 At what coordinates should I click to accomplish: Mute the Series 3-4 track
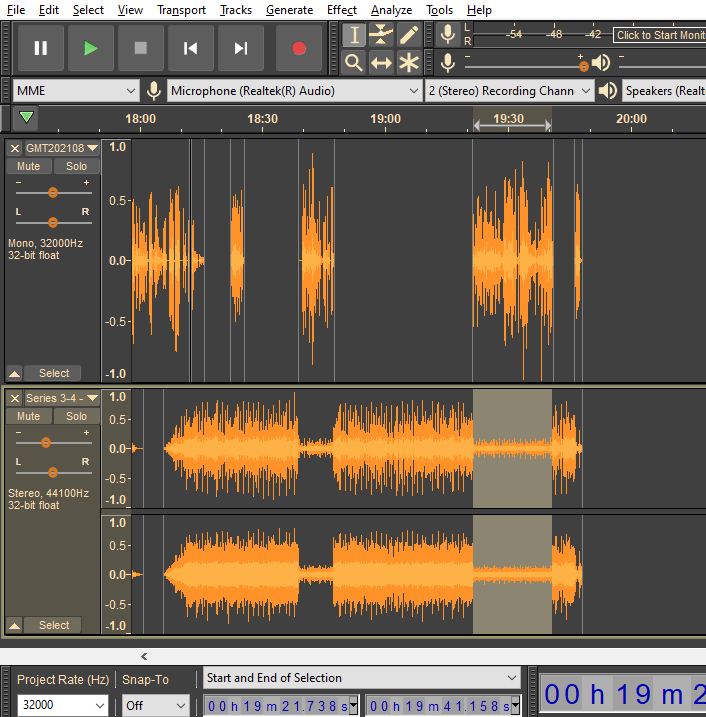pyautogui.click(x=29, y=416)
